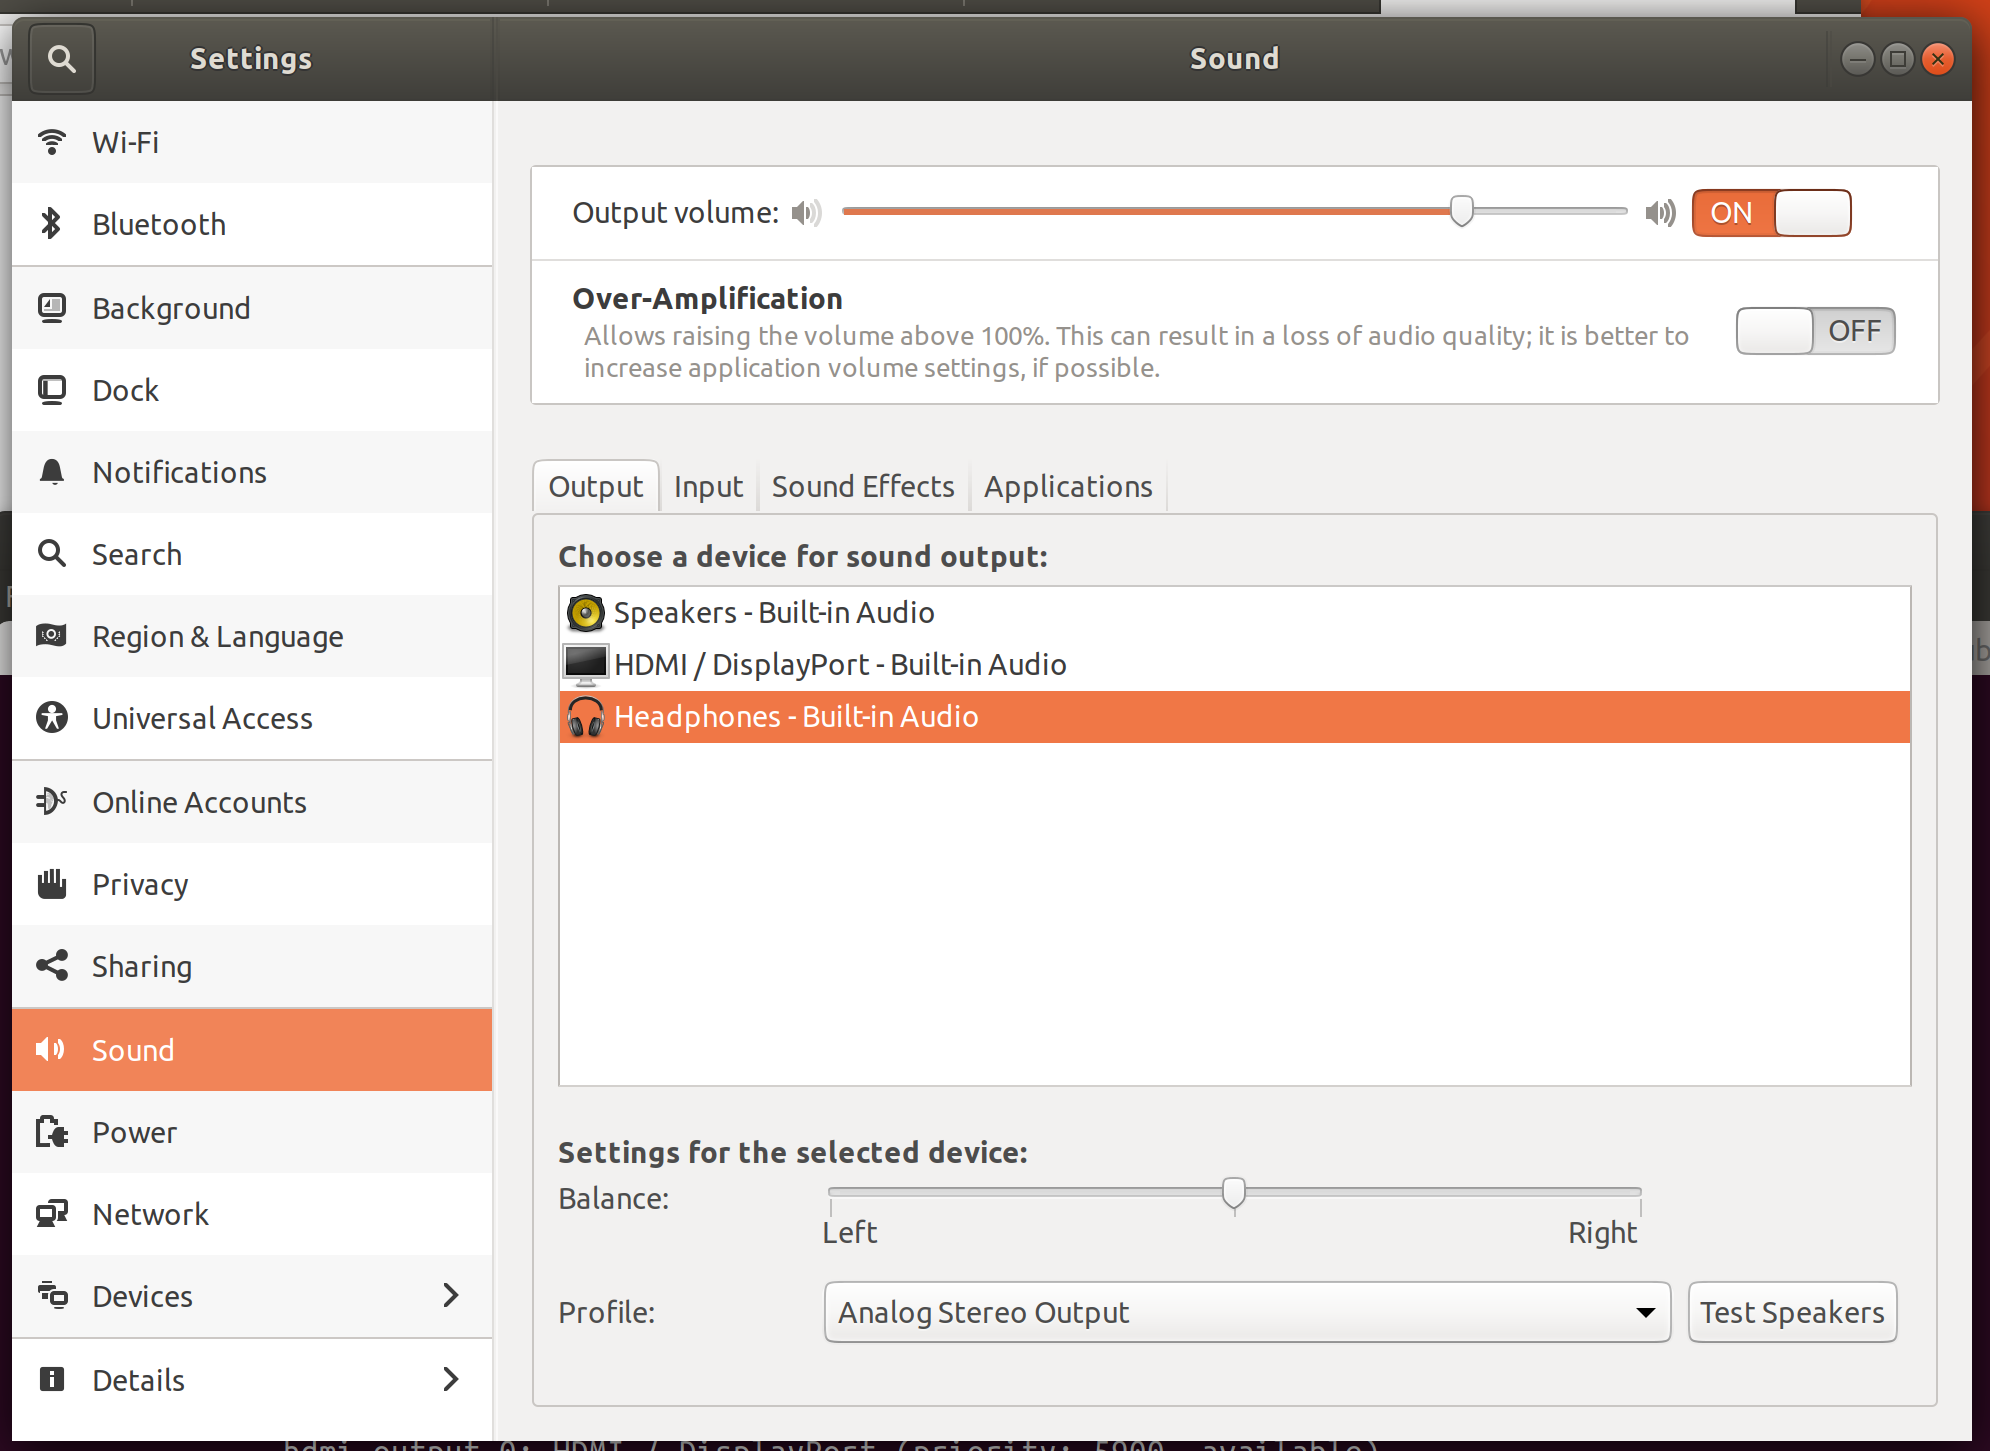Open the Profile dropdown

coord(1245,1311)
